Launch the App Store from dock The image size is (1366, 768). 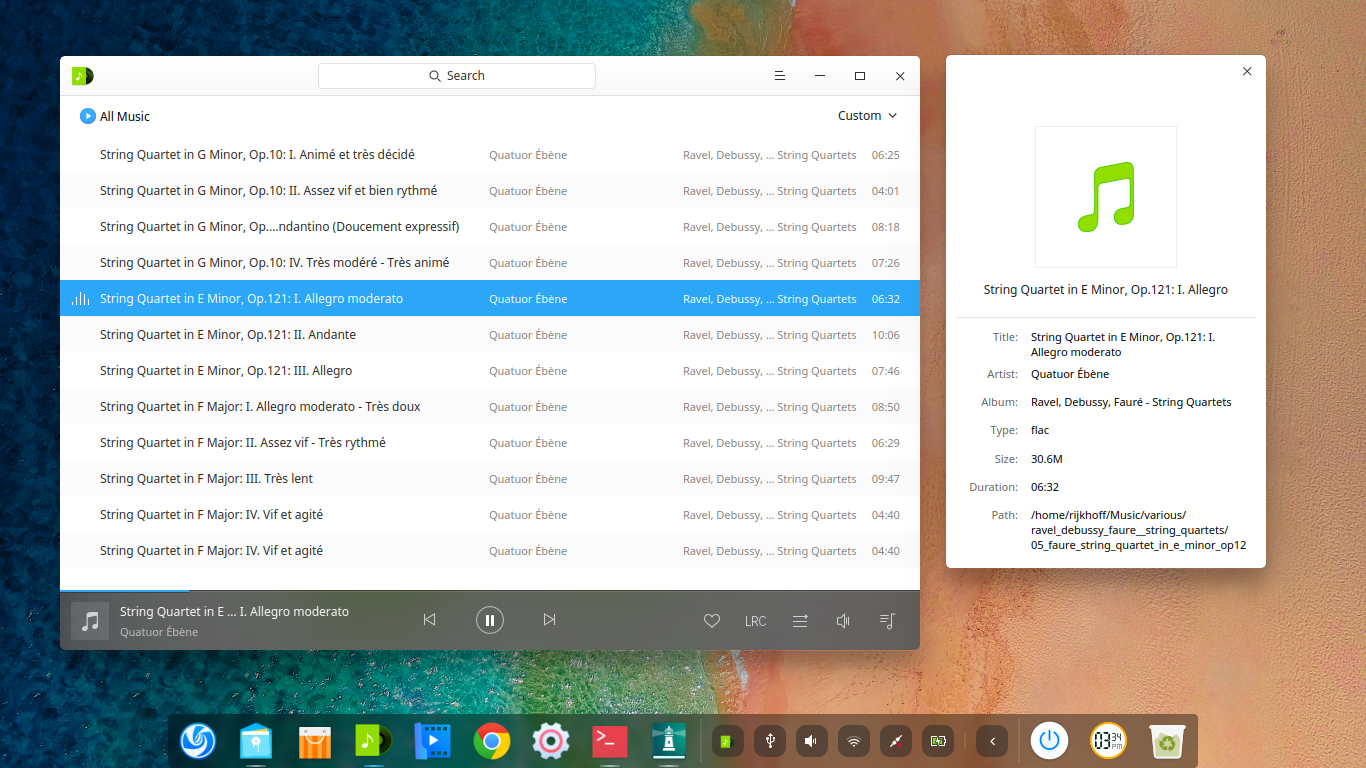[x=315, y=741]
